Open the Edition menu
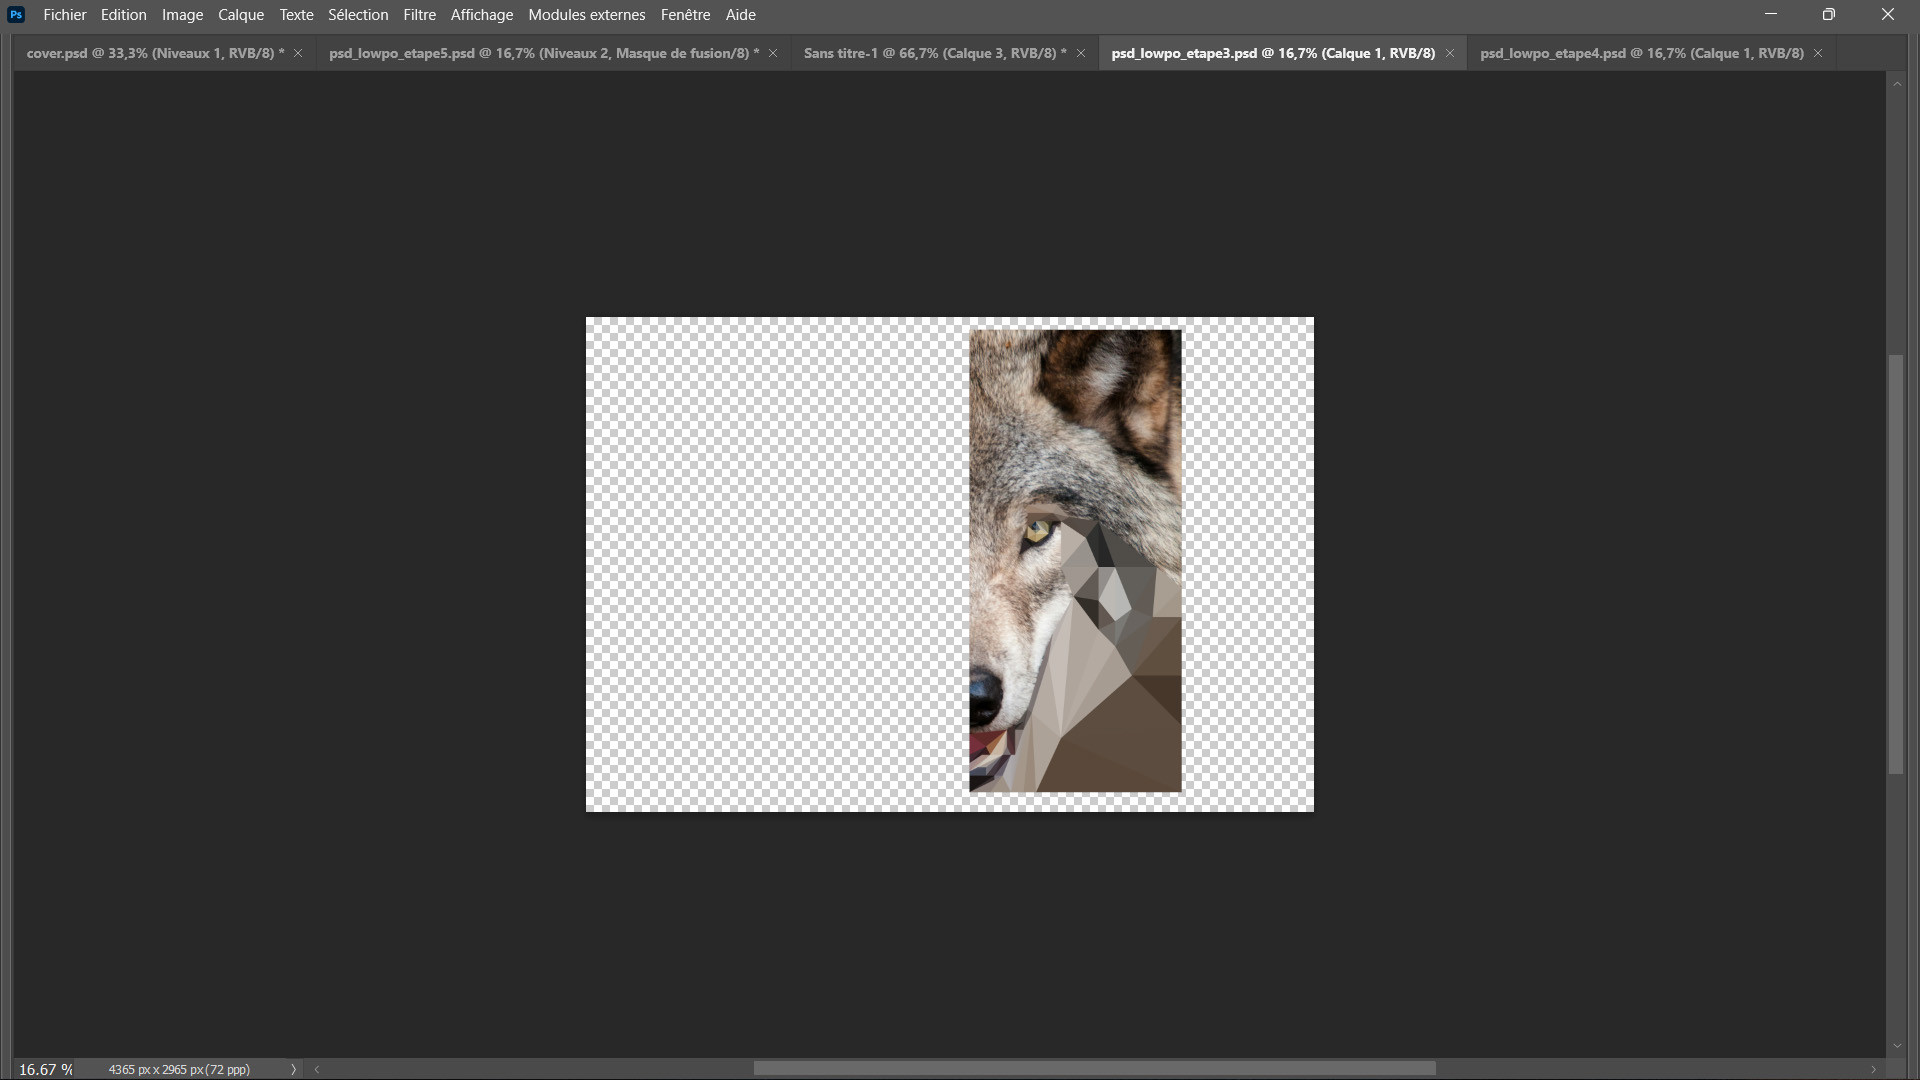 (124, 15)
